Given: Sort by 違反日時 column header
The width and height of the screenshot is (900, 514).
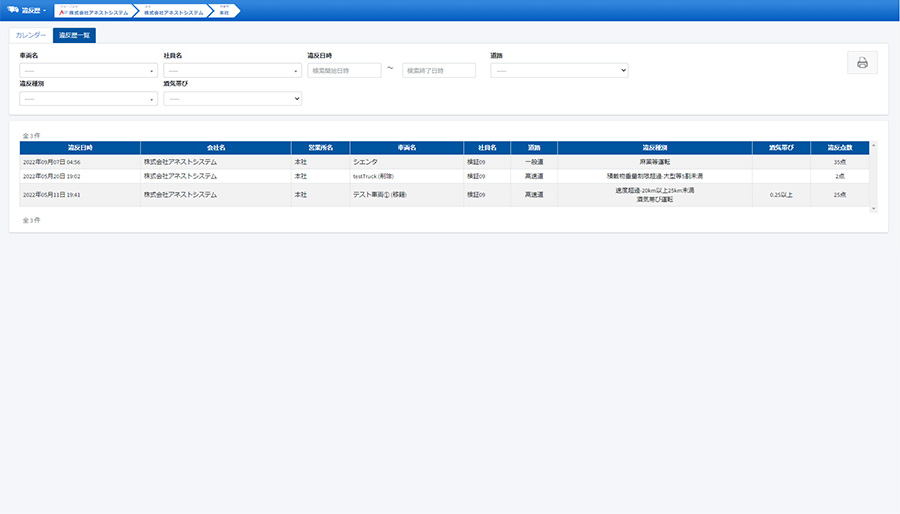Looking at the screenshot, I should (80, 147).
